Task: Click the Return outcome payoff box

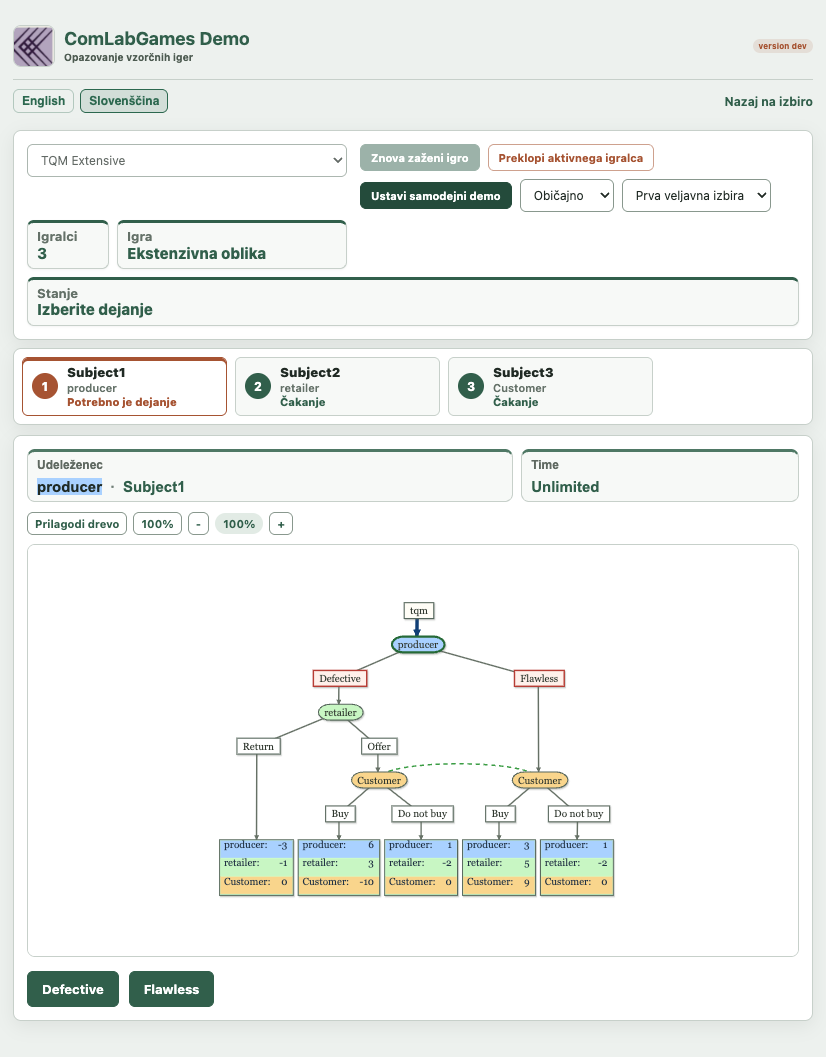Action: [256, 867]
